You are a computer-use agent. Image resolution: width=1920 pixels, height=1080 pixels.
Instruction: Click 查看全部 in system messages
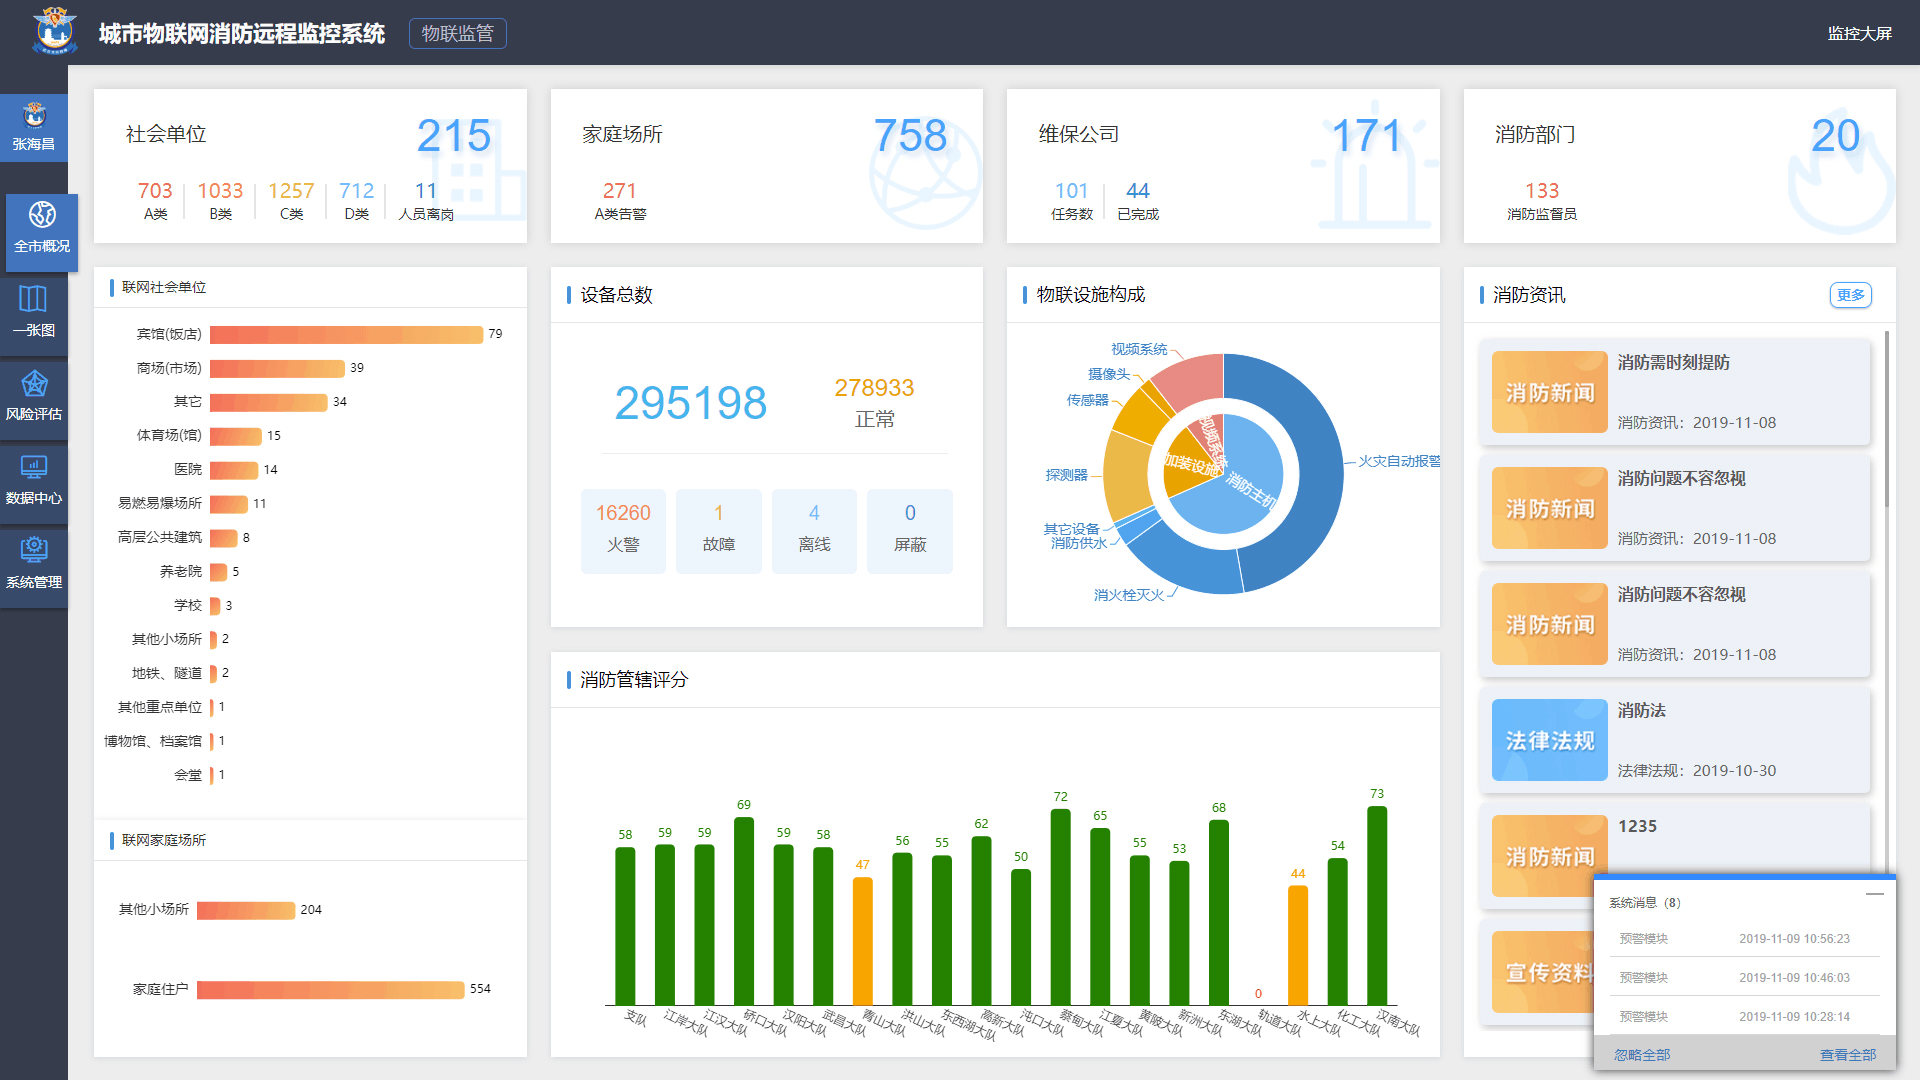pos(1847,1055)
